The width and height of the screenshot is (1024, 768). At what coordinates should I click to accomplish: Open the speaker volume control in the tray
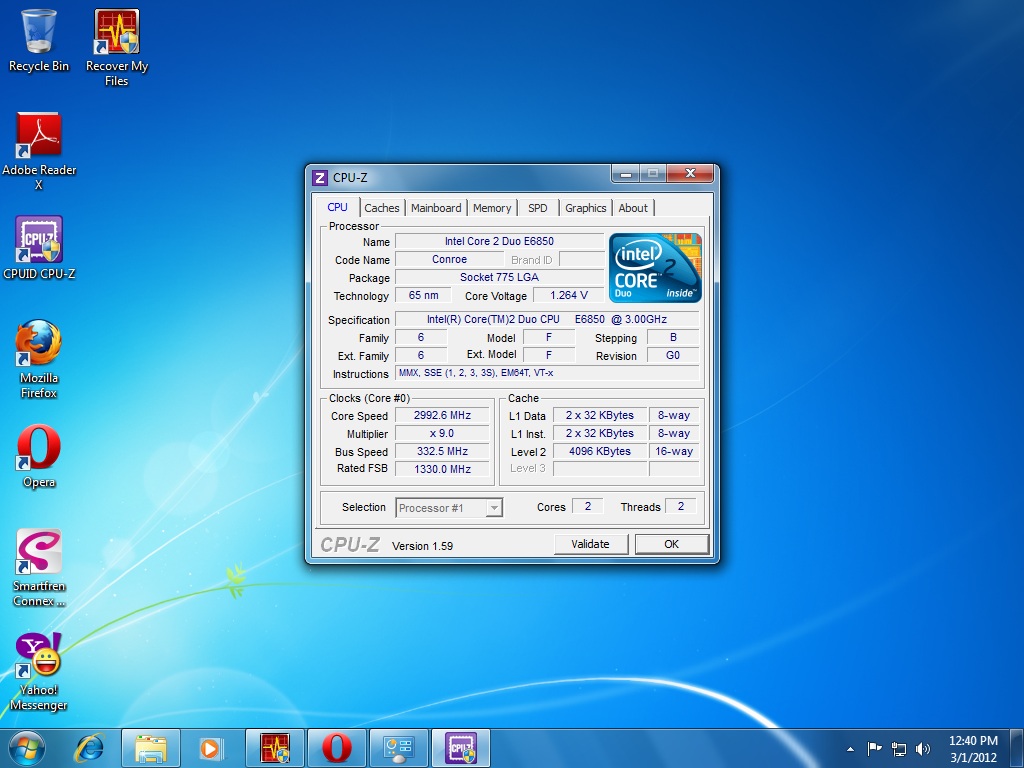tap(922, 747)
